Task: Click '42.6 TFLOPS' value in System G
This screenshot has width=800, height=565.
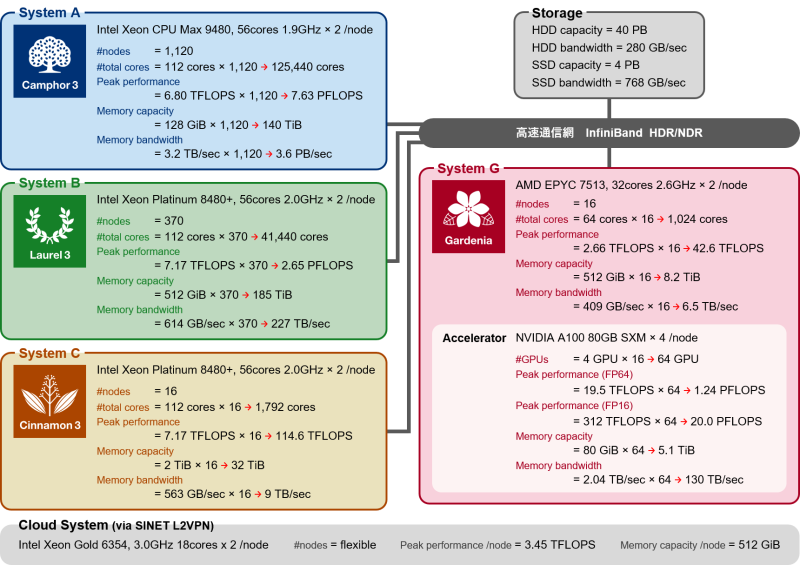Action: (728, 248)
